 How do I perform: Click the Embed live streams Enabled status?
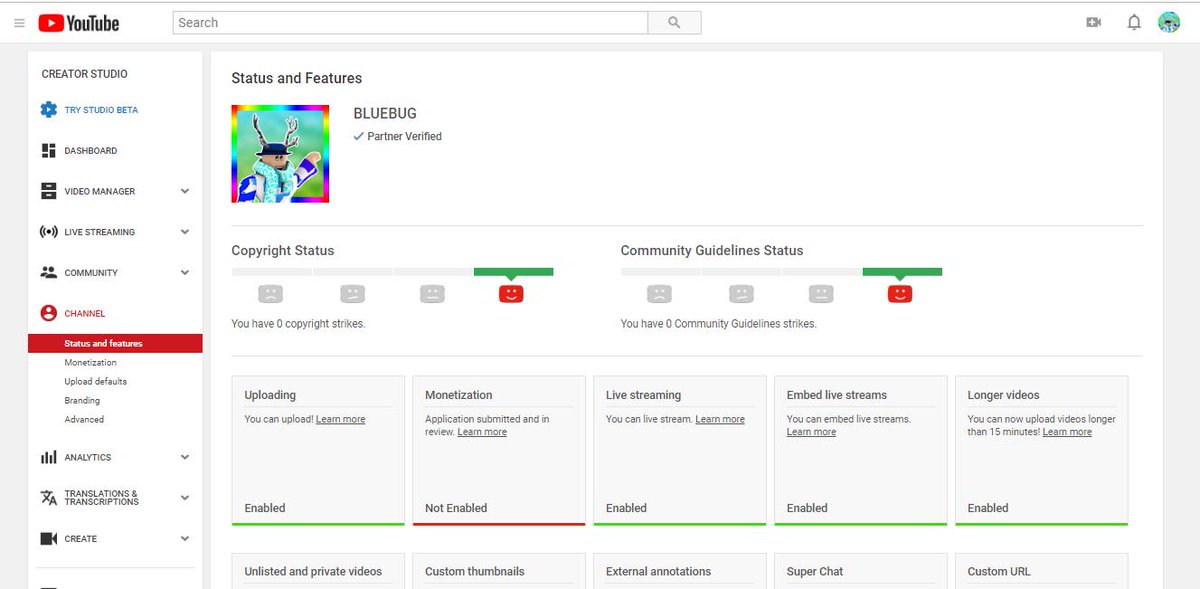pyautogui.click(x=807, y=508)
